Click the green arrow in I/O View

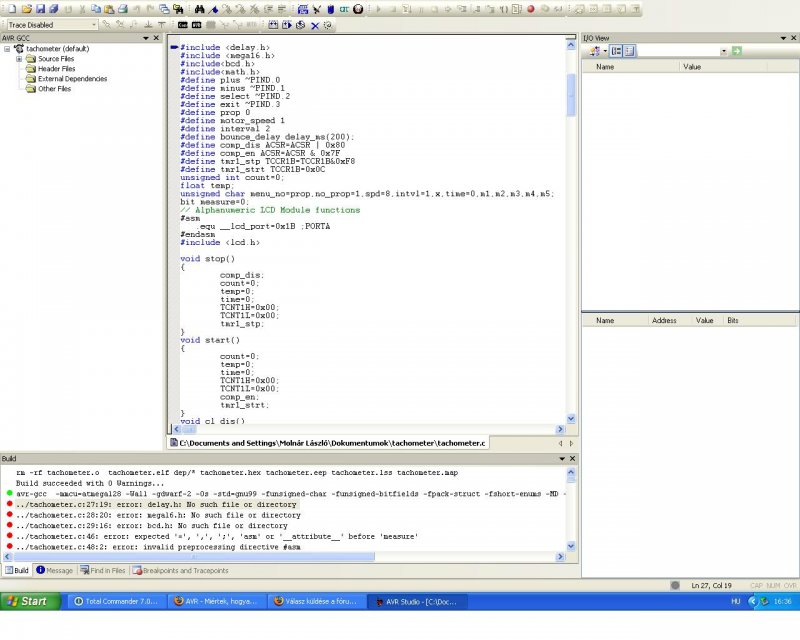(x=736, y=51)
